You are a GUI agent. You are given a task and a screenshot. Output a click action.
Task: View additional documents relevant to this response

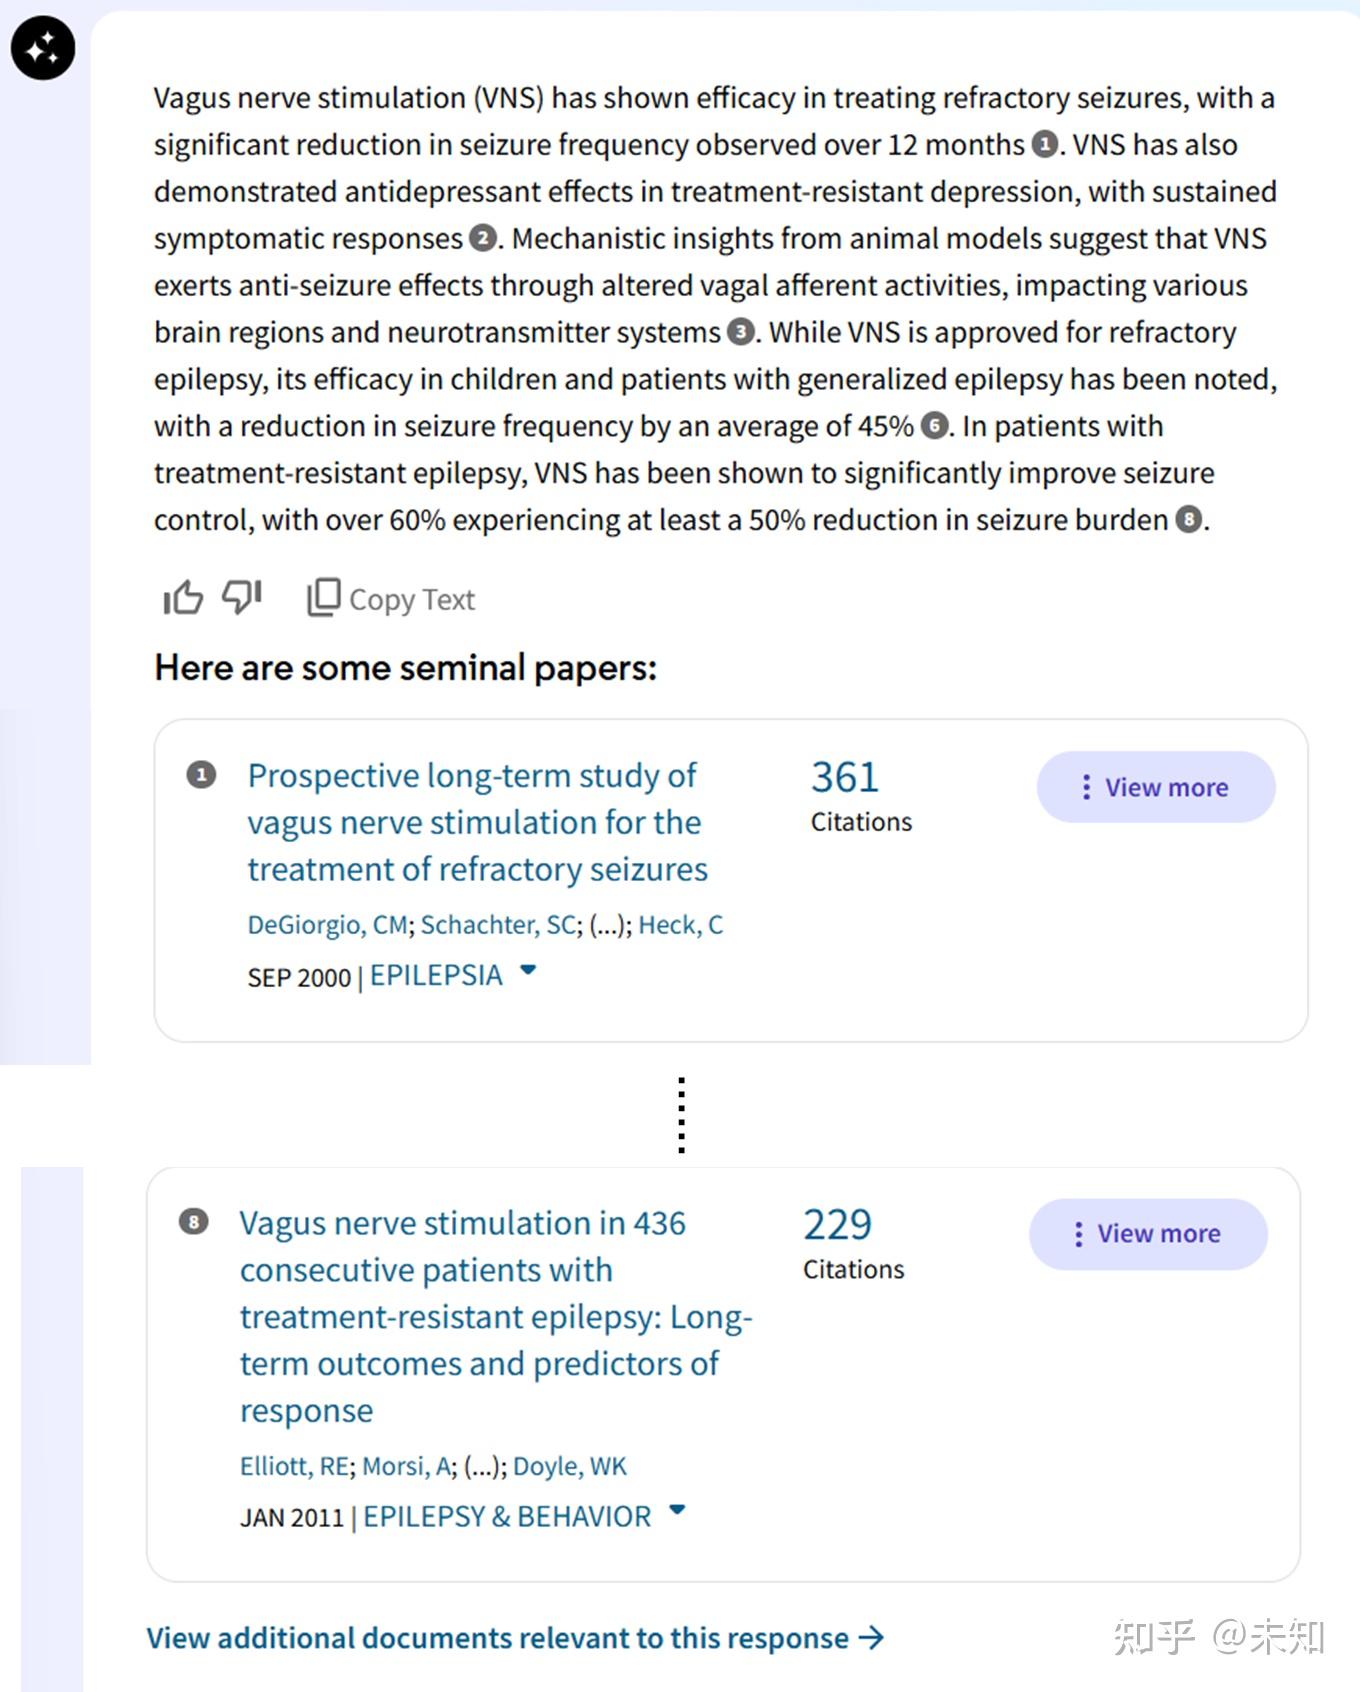515,1638
